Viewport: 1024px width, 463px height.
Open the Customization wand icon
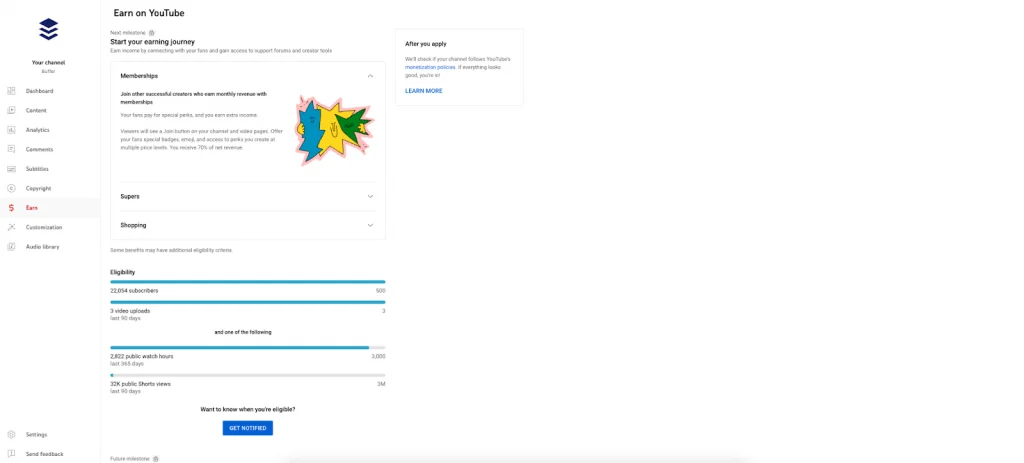click(11, 227)
